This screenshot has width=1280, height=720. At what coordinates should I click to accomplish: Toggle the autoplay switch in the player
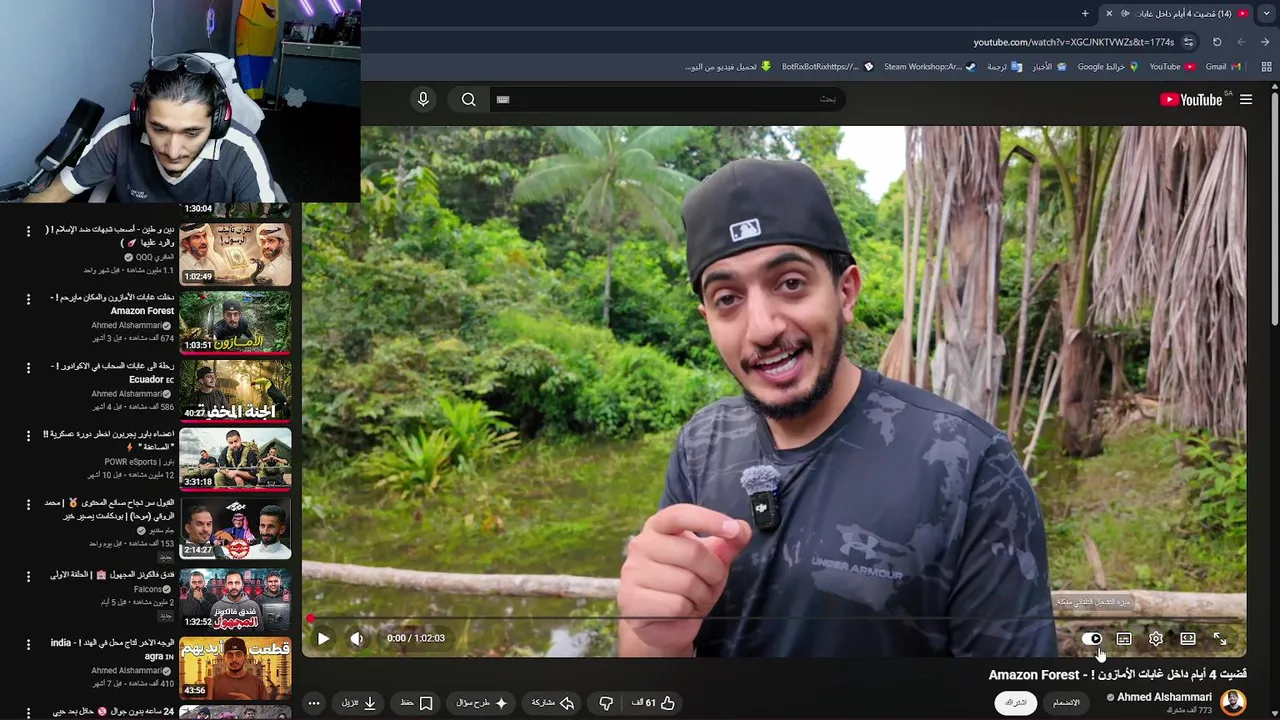pos(1092,638)
